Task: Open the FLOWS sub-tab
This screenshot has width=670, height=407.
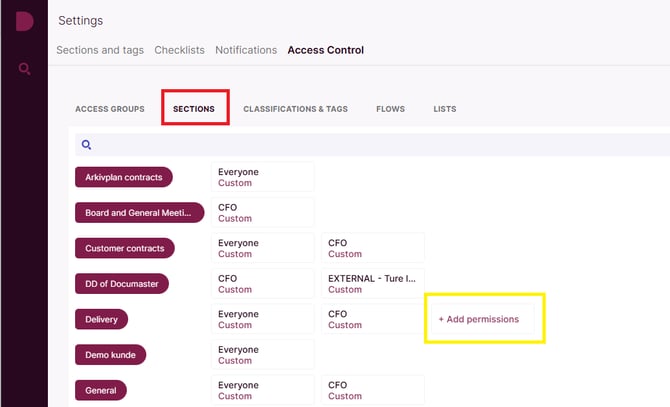Action: pyautogui.click(x=391, y=109)
